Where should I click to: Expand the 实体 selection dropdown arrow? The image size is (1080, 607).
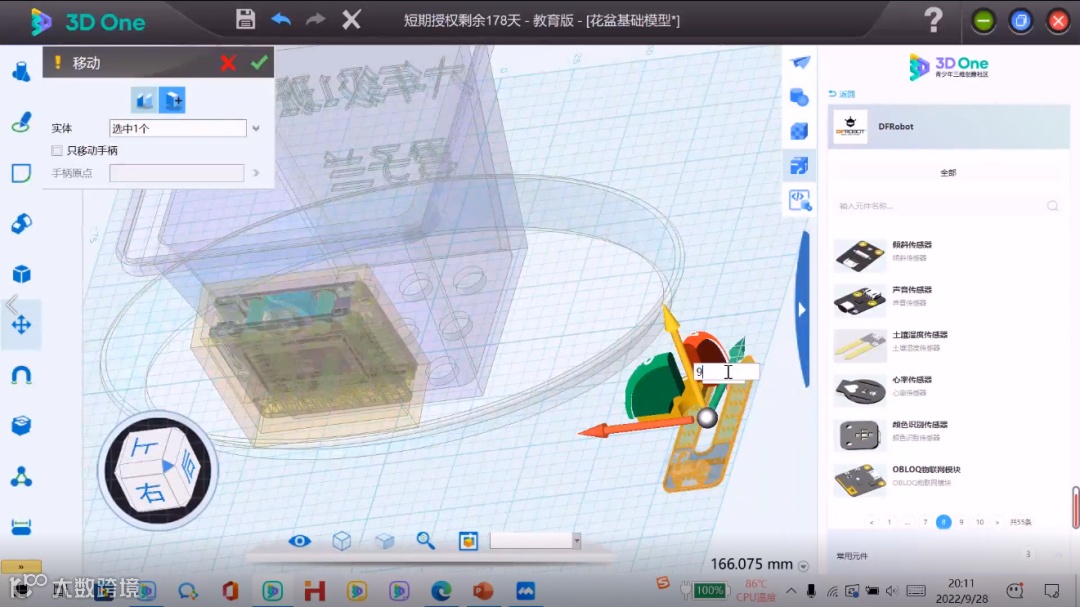pyautogui.click(x=256, y=128)
